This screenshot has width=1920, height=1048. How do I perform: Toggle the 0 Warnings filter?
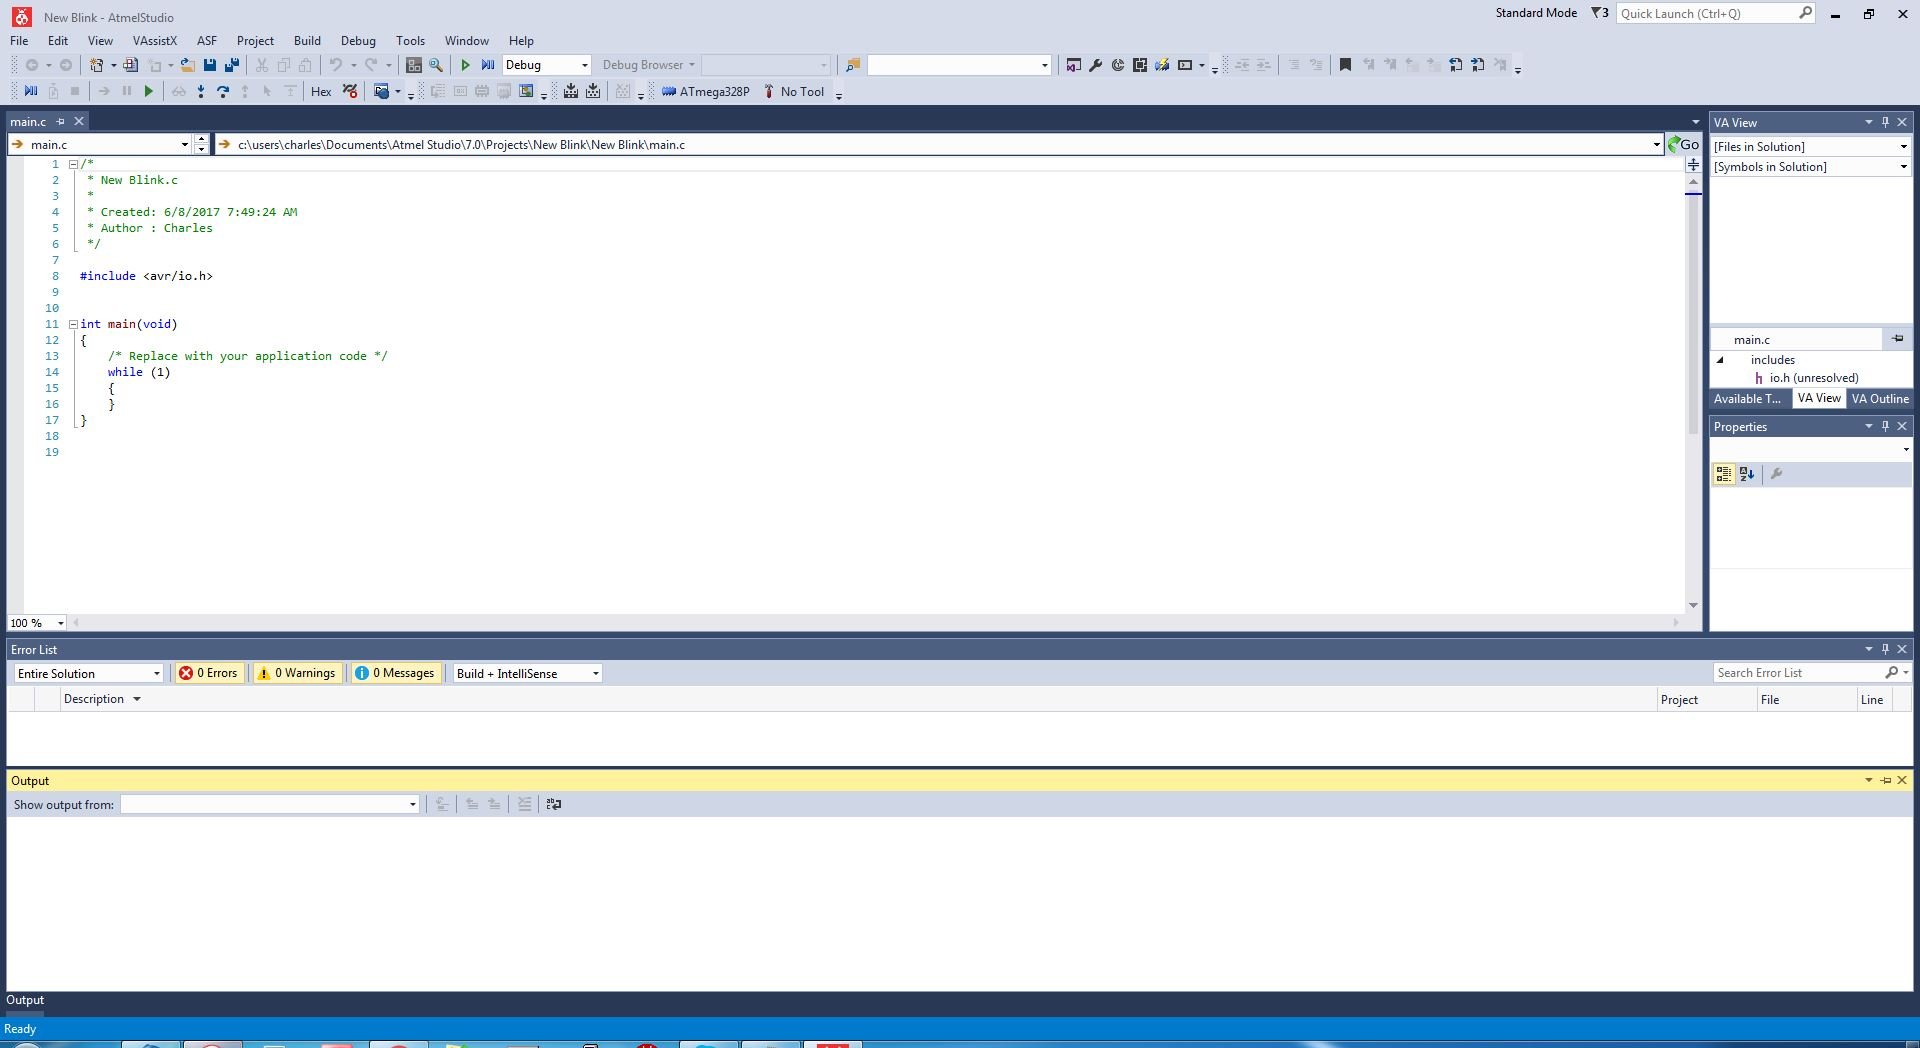[297, 673]
